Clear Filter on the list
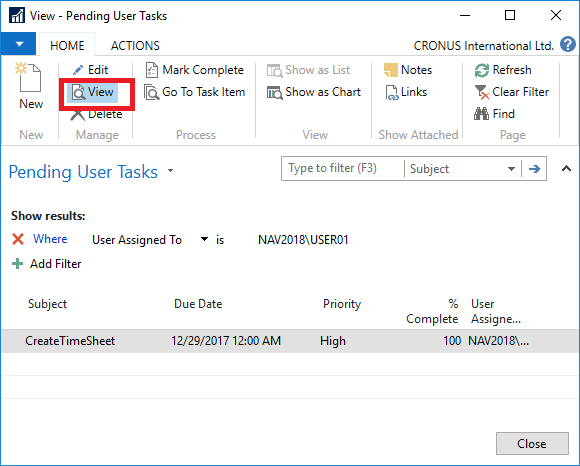 click(511, 92)
